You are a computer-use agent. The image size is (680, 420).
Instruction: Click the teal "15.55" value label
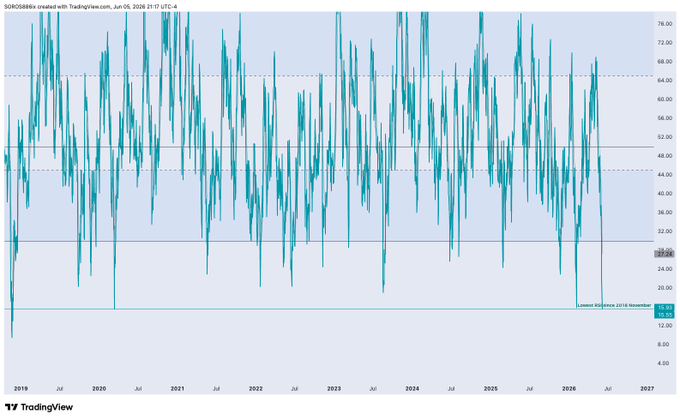[x=664, y=315]
